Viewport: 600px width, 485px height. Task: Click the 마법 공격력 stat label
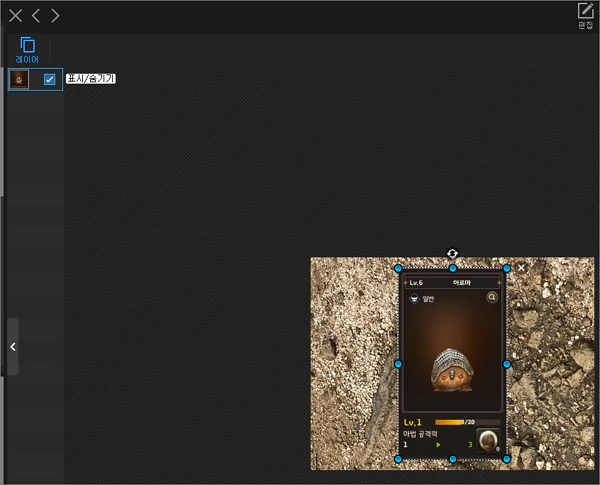point(420,434)
